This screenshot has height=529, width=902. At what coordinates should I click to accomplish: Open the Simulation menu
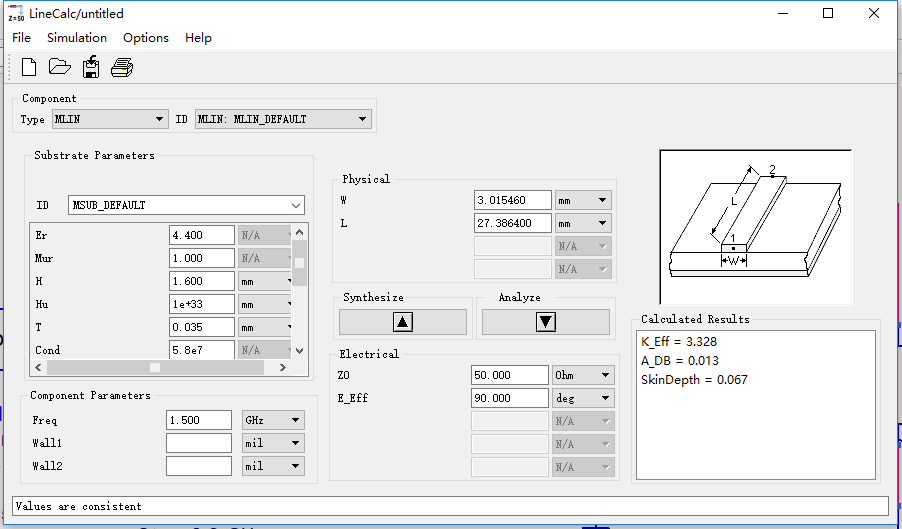point(77,38)
